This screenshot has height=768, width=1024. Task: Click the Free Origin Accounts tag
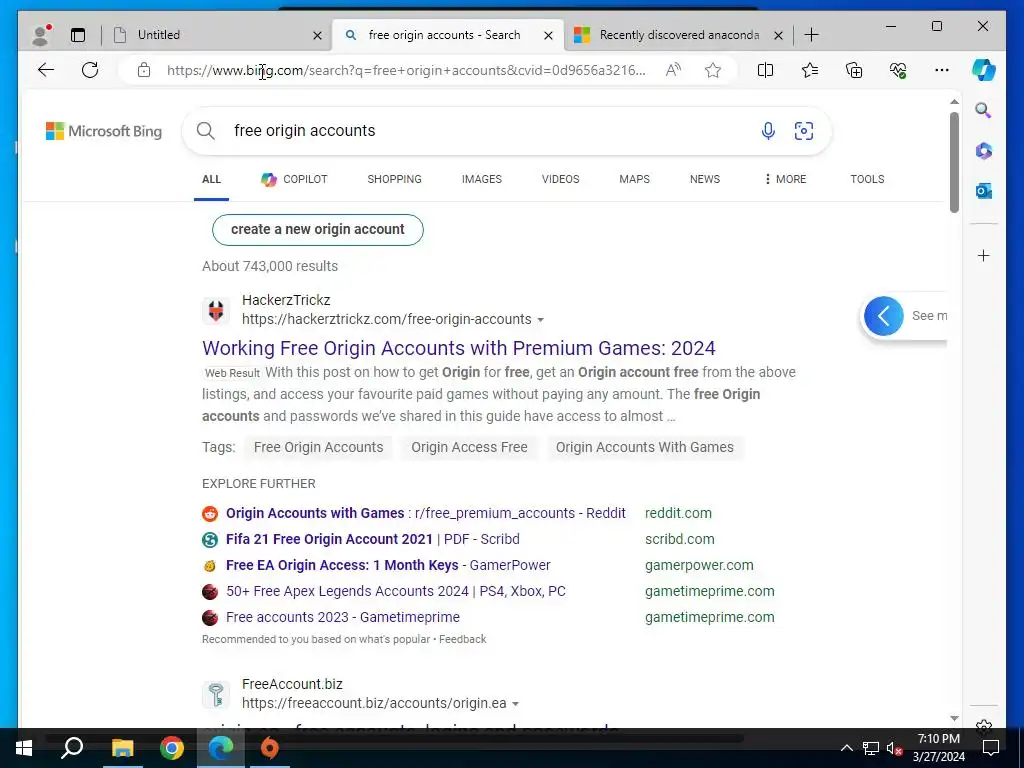(x=319, y=447)
